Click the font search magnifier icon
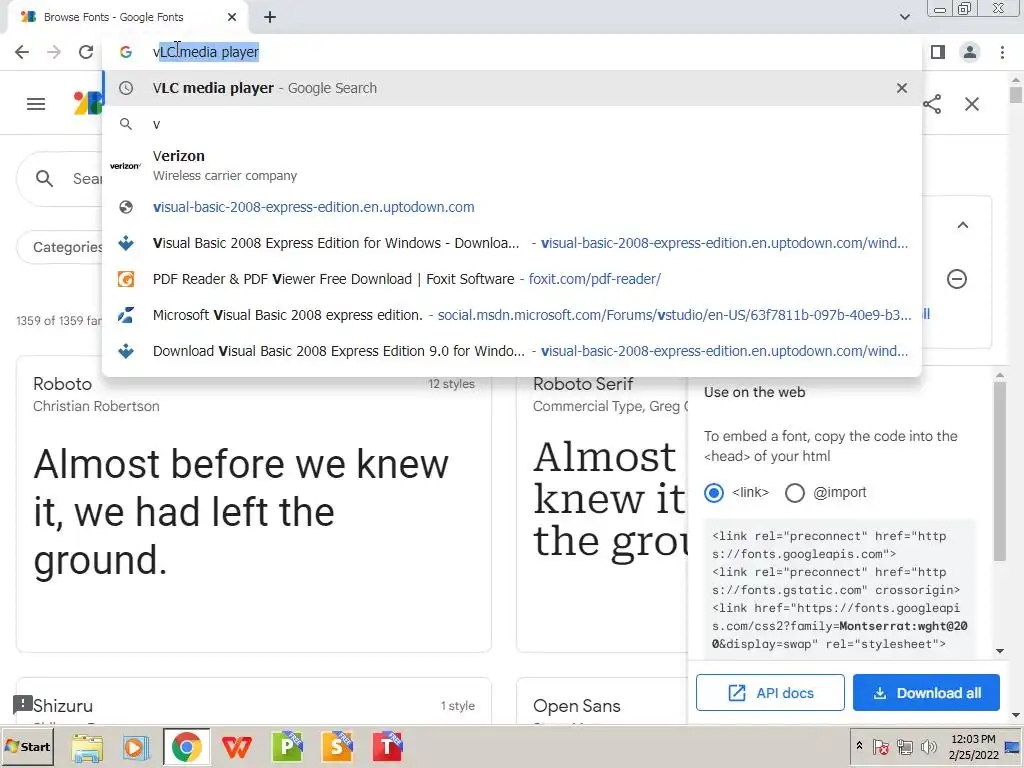 coord(44,178)
